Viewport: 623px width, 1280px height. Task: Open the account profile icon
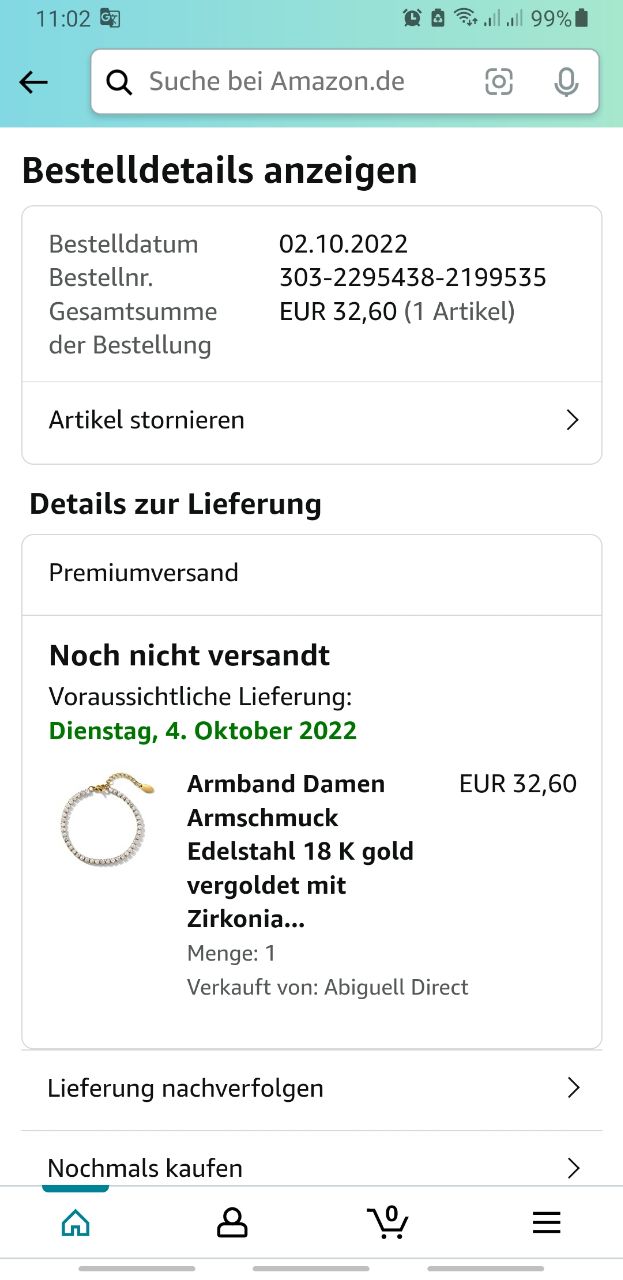point(232,1222)
